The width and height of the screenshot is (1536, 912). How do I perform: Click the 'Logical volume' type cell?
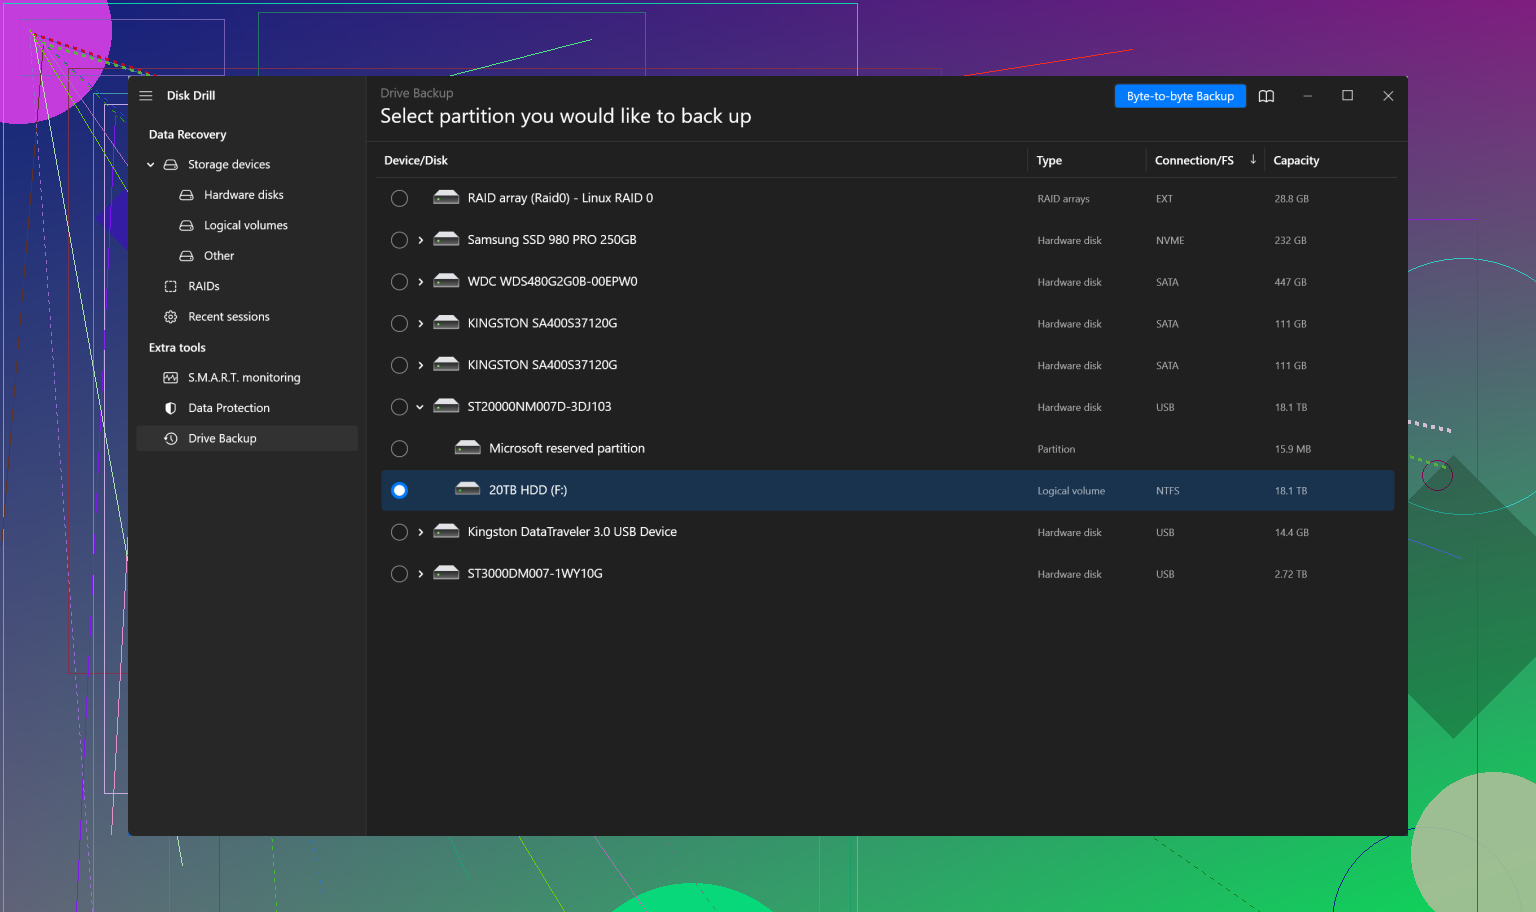point(1071,491)
